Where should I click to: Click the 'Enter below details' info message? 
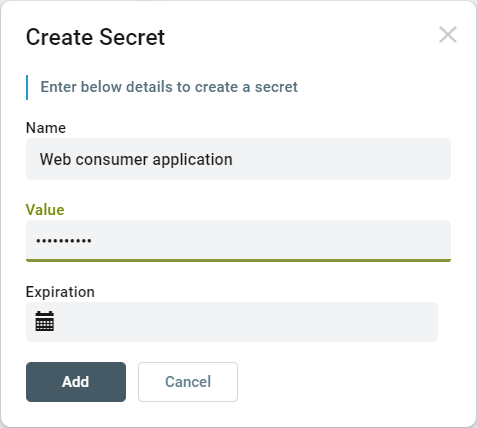tap(169, 87)
